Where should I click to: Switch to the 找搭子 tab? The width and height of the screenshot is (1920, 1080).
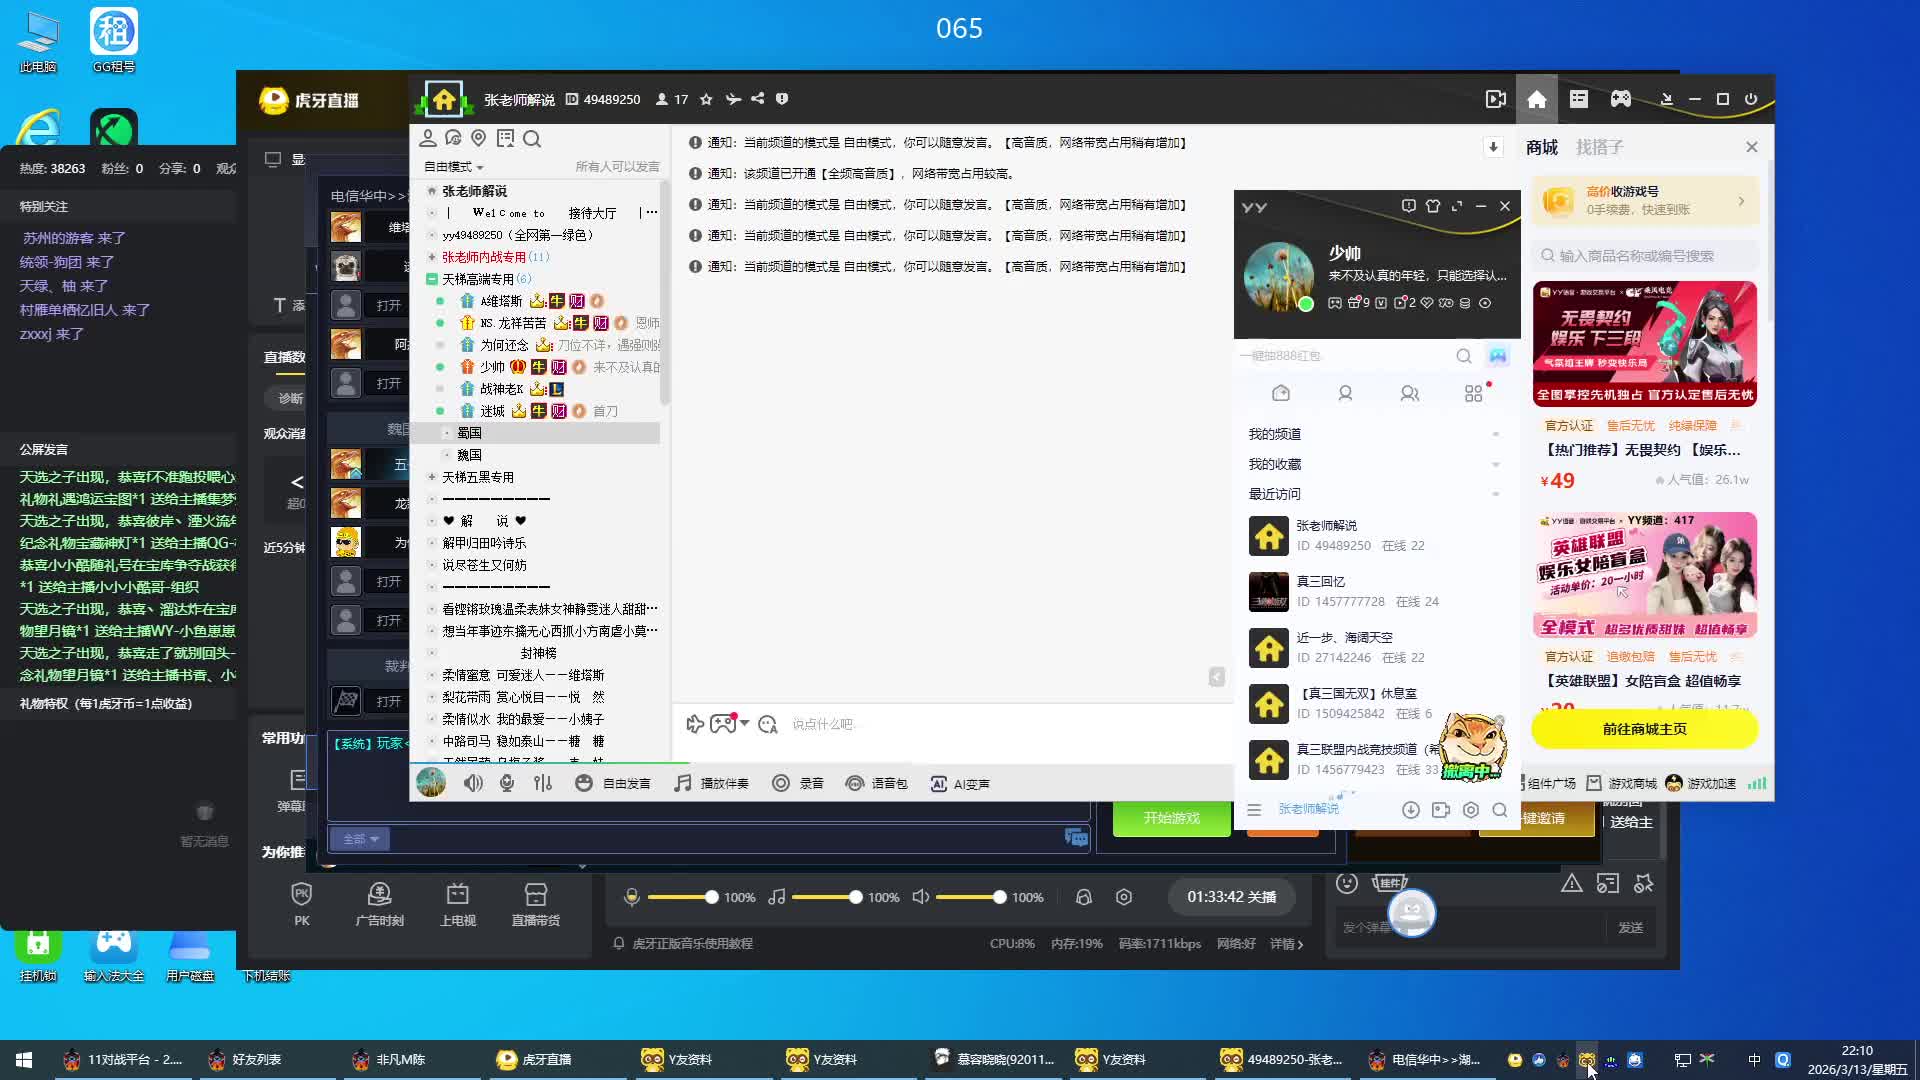click(x=1599, y=147)
